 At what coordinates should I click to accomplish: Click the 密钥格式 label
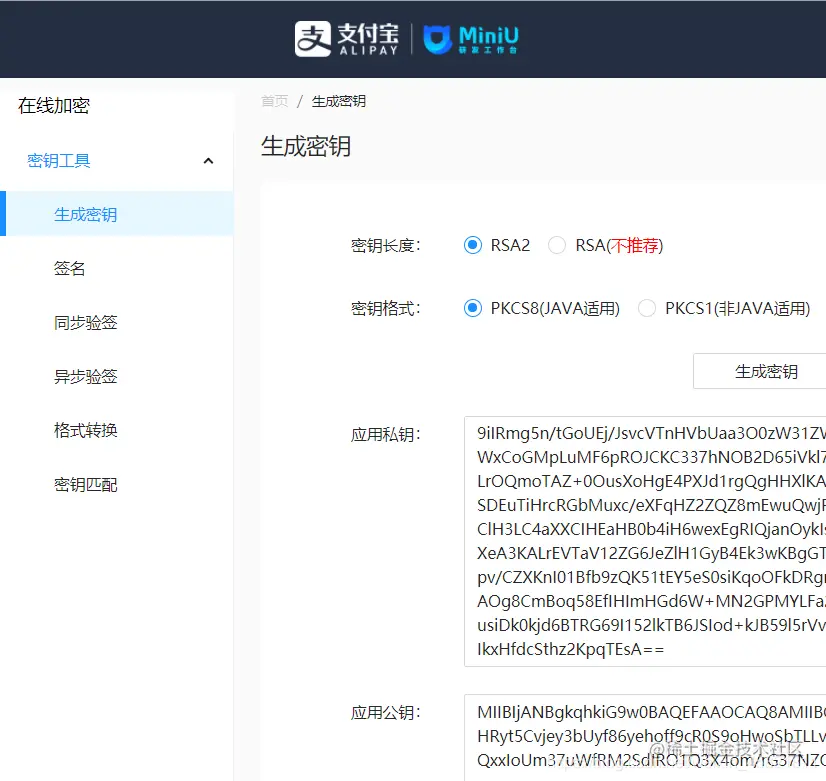(x=386, y=308)
